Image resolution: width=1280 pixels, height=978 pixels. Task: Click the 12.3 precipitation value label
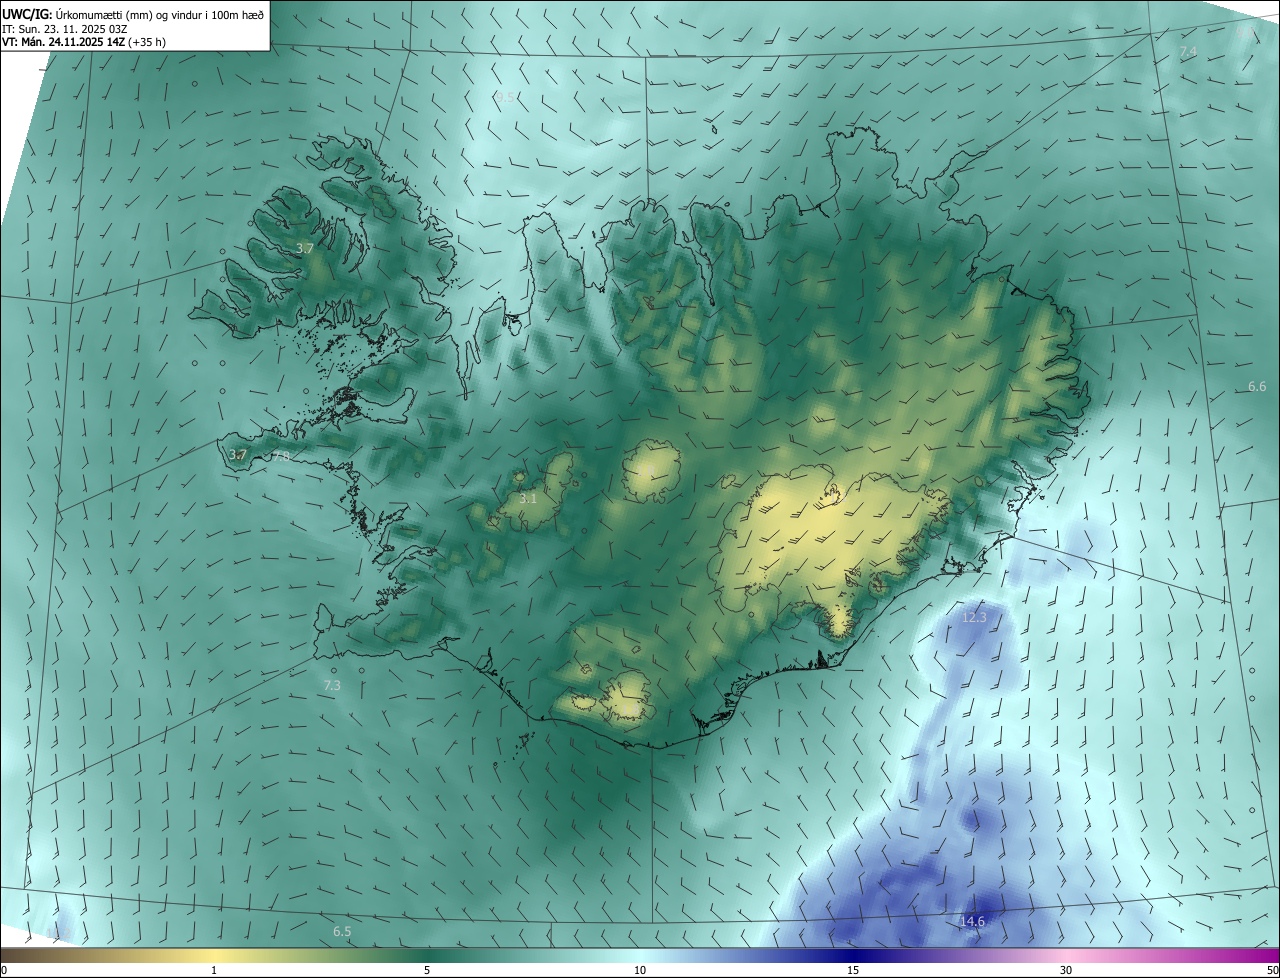974,618
